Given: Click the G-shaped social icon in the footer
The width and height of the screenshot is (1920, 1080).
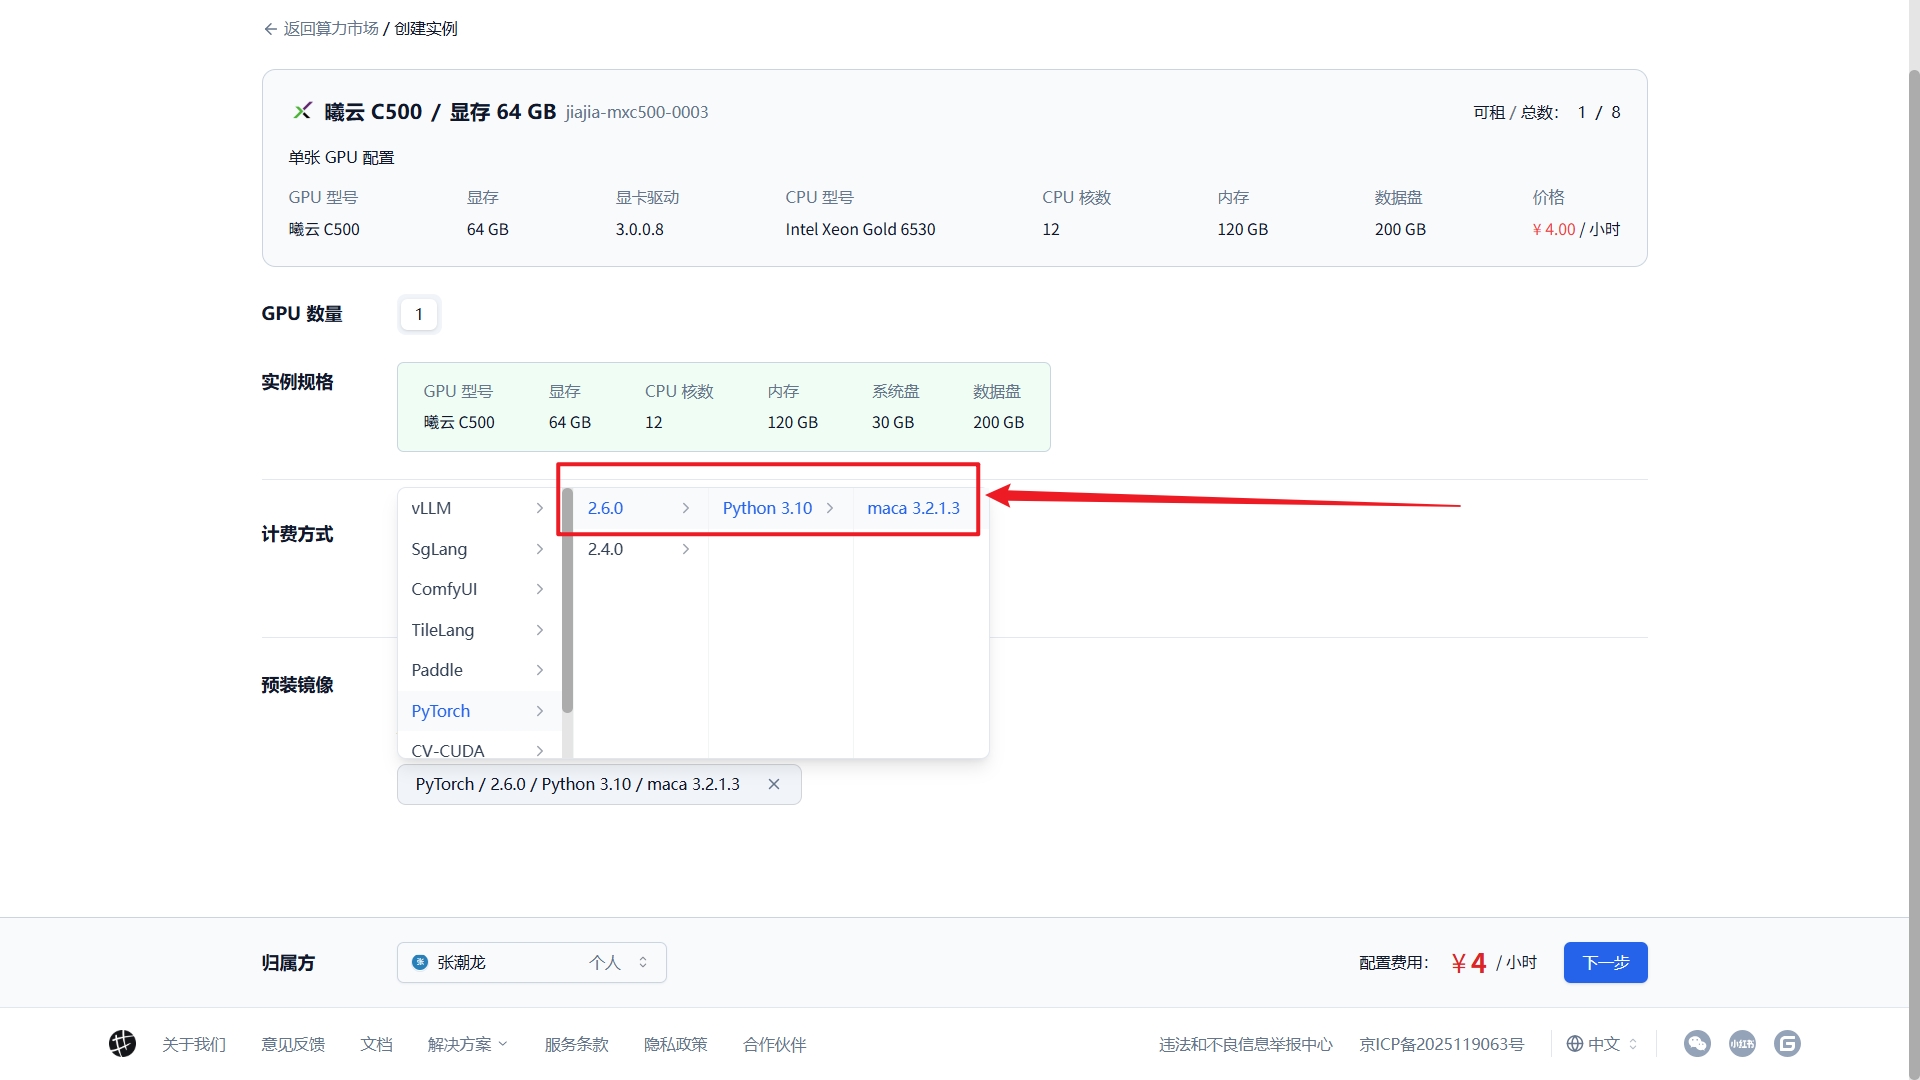Looking at the screenshot, I should tap(1787, 1044).
